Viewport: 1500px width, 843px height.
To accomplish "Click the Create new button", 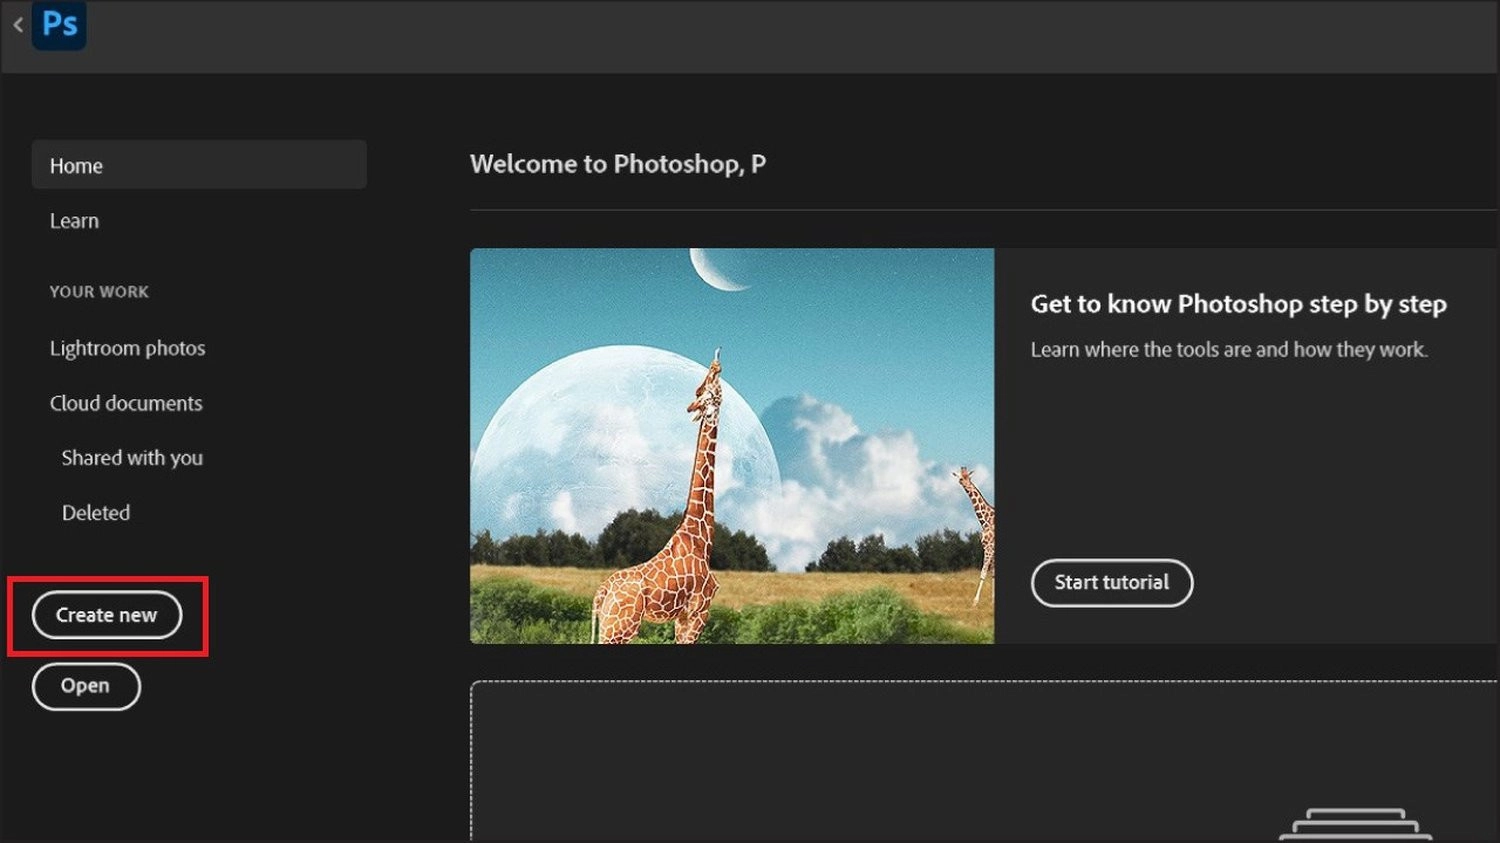I will 107,615.
